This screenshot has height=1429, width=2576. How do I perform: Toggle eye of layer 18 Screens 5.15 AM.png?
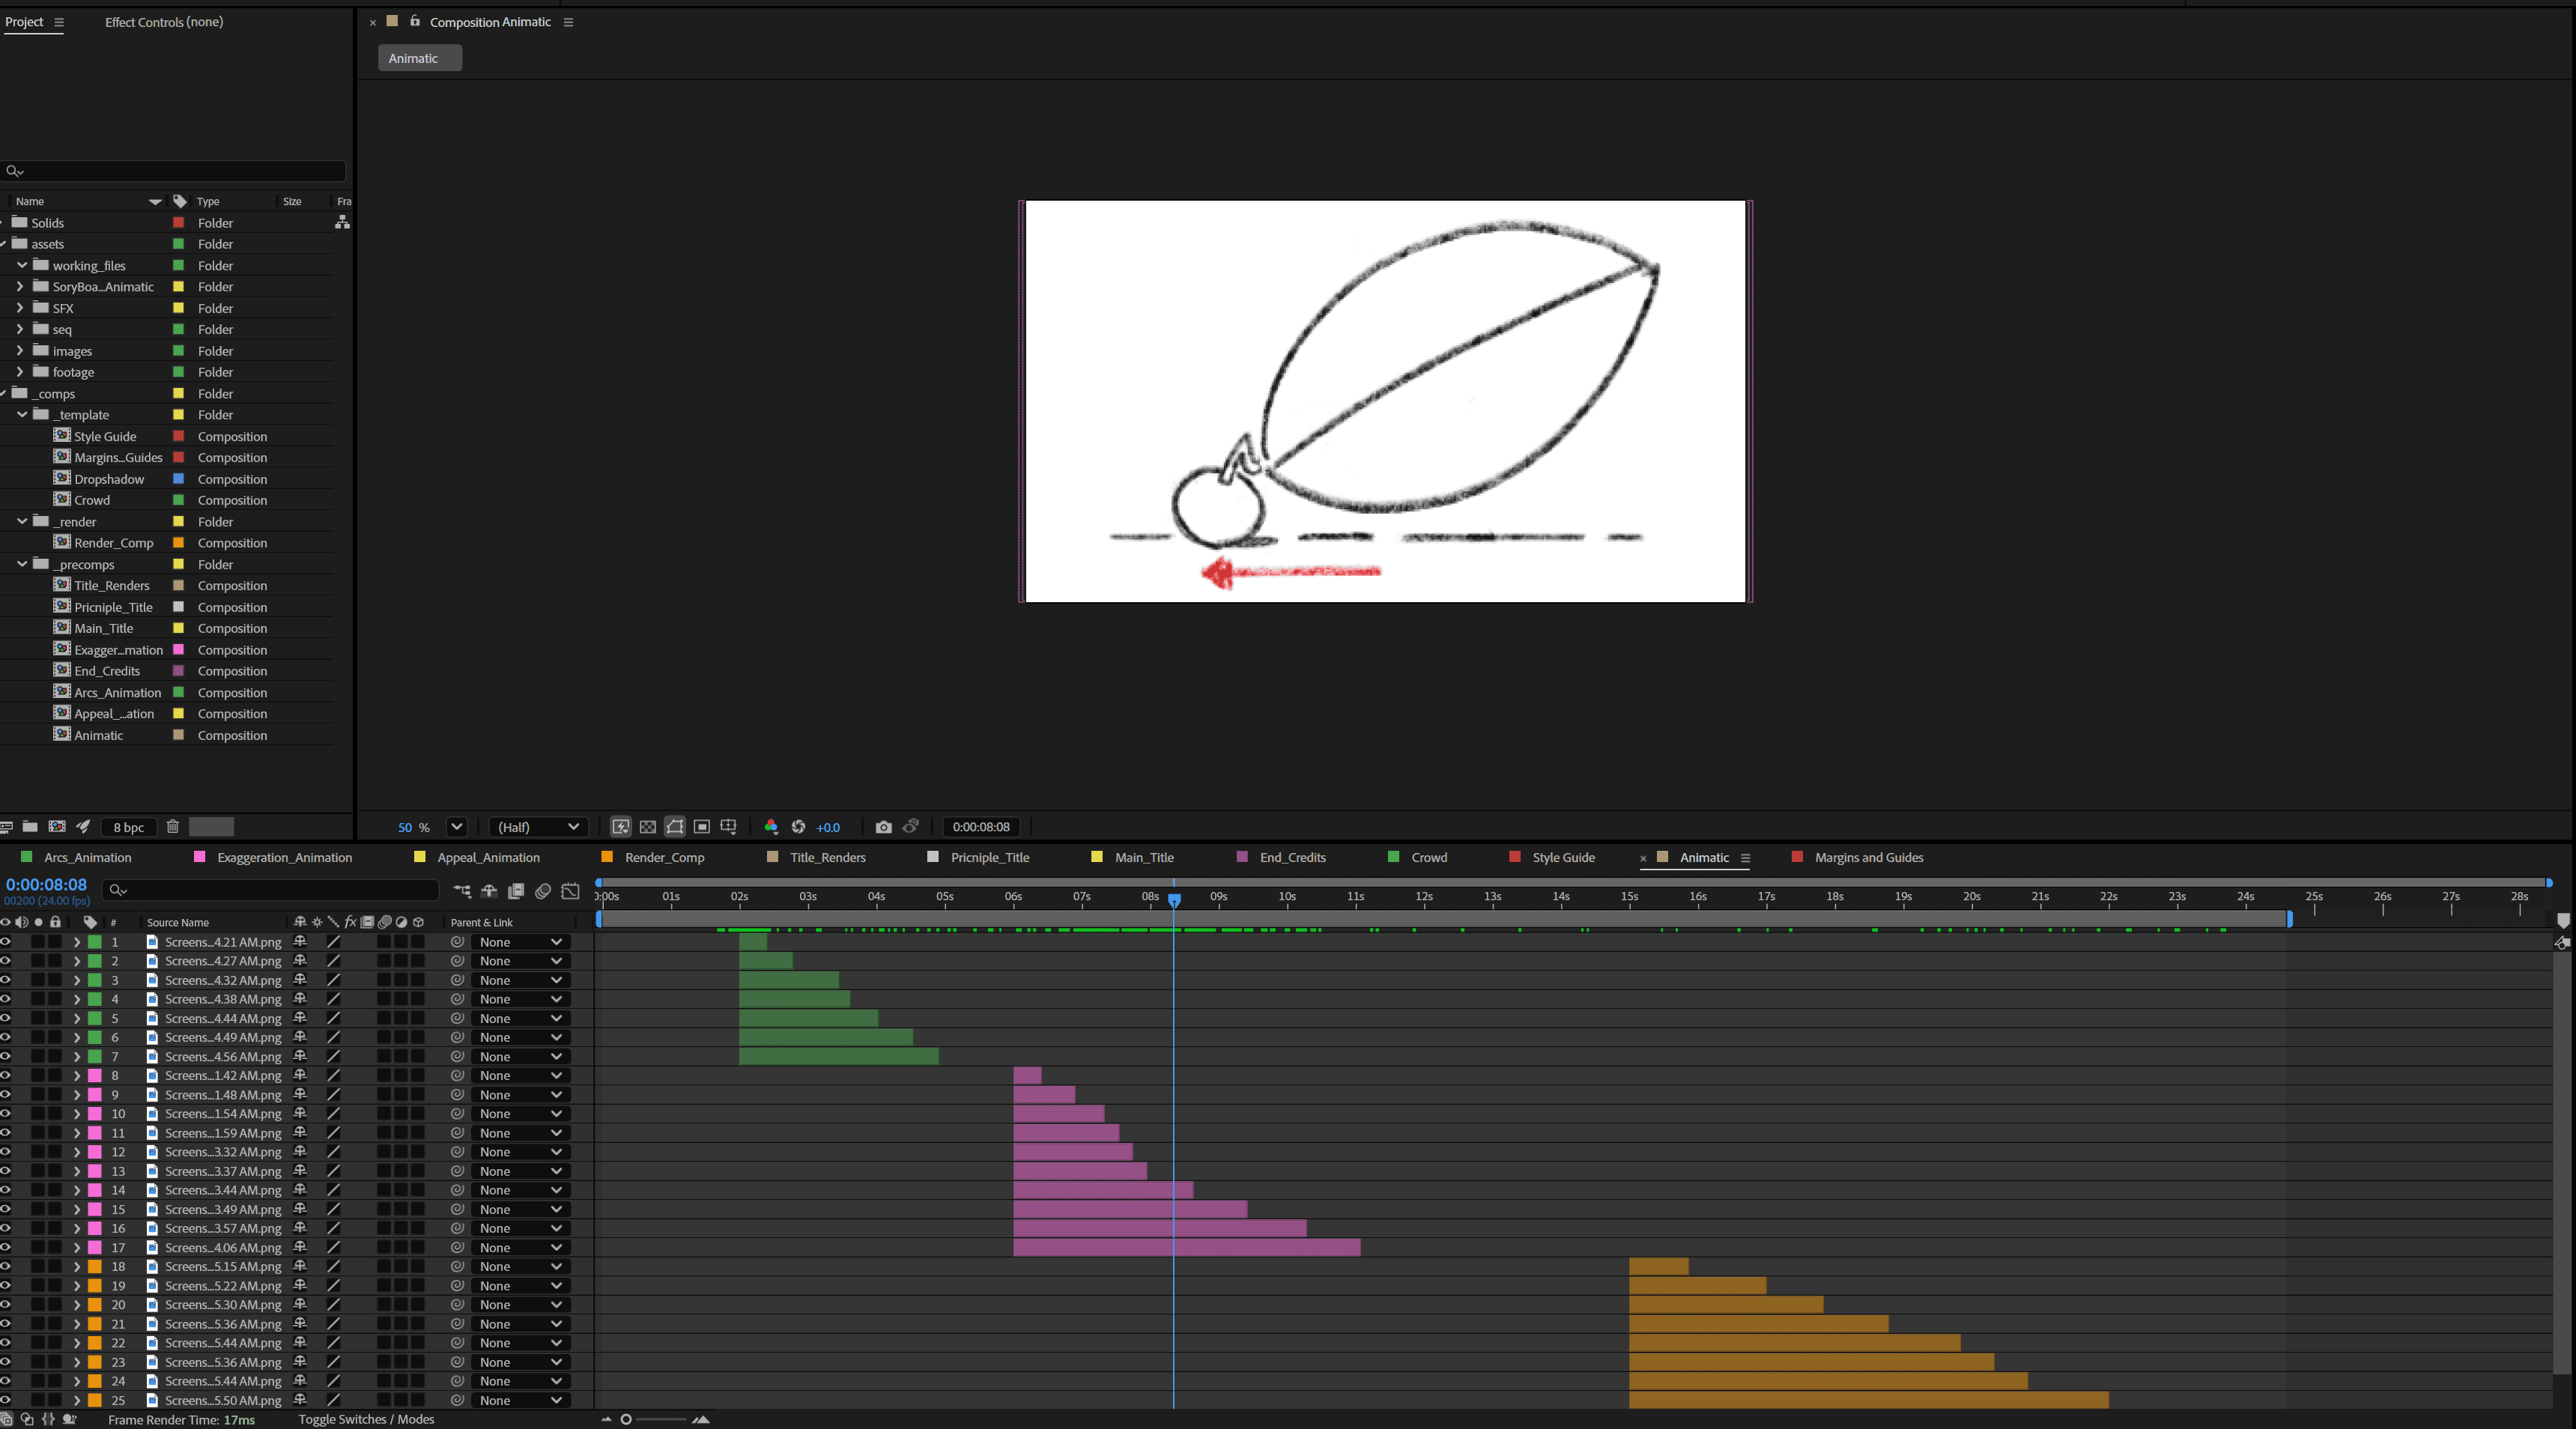pyautogui.click(x=6, y=1267)
